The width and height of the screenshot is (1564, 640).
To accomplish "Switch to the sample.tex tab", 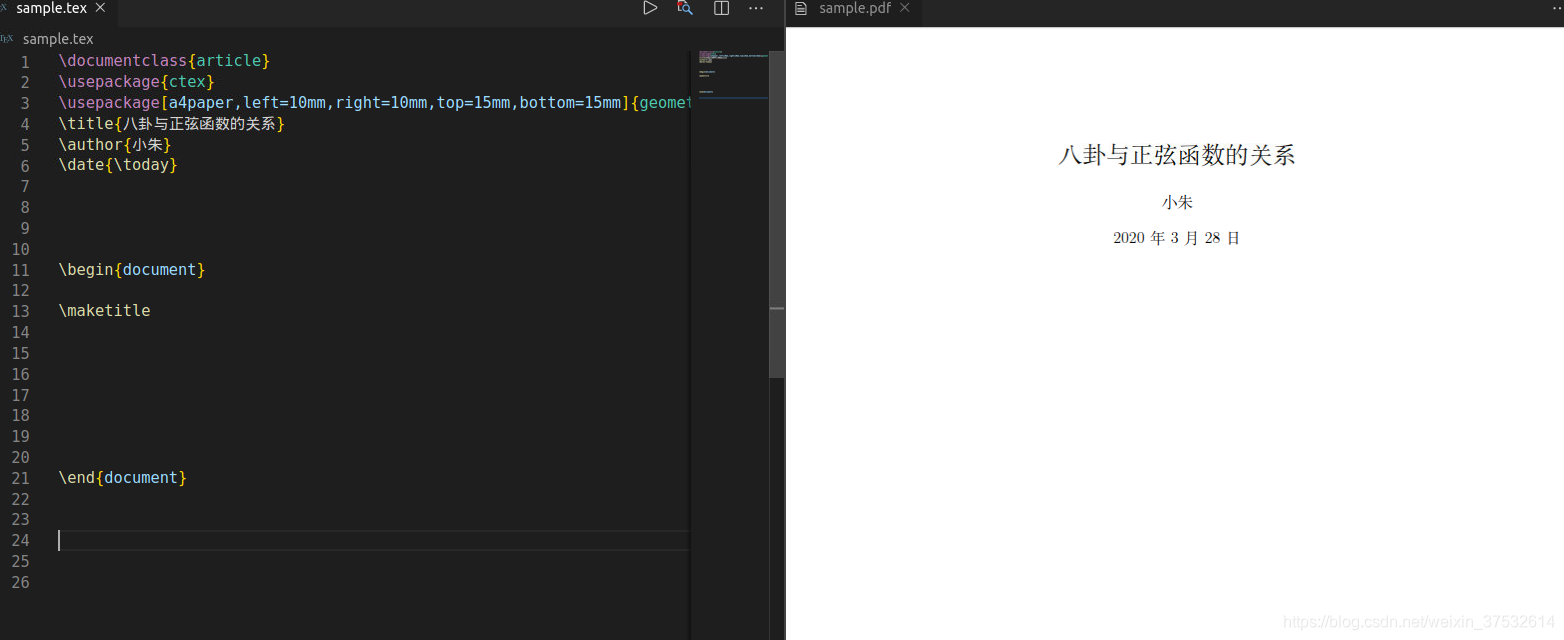I will [51, 8].
